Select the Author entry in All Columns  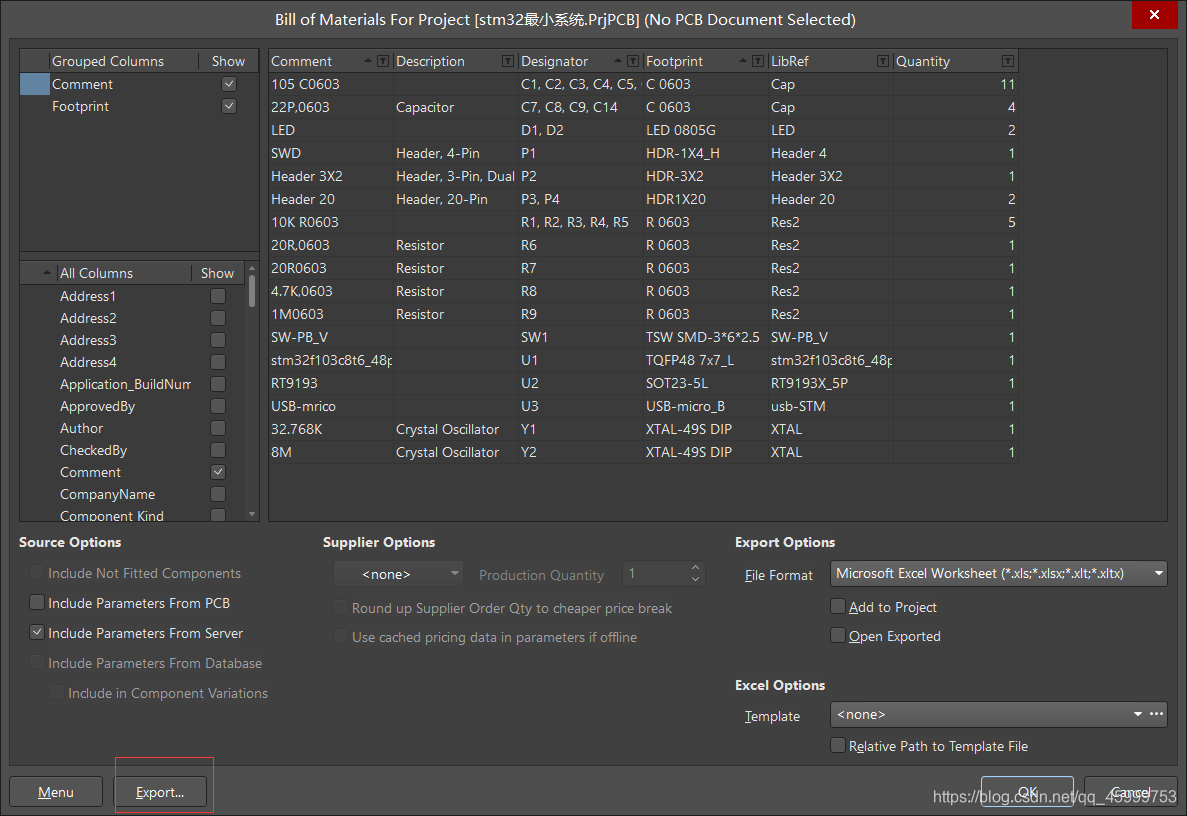coord(81,428)
